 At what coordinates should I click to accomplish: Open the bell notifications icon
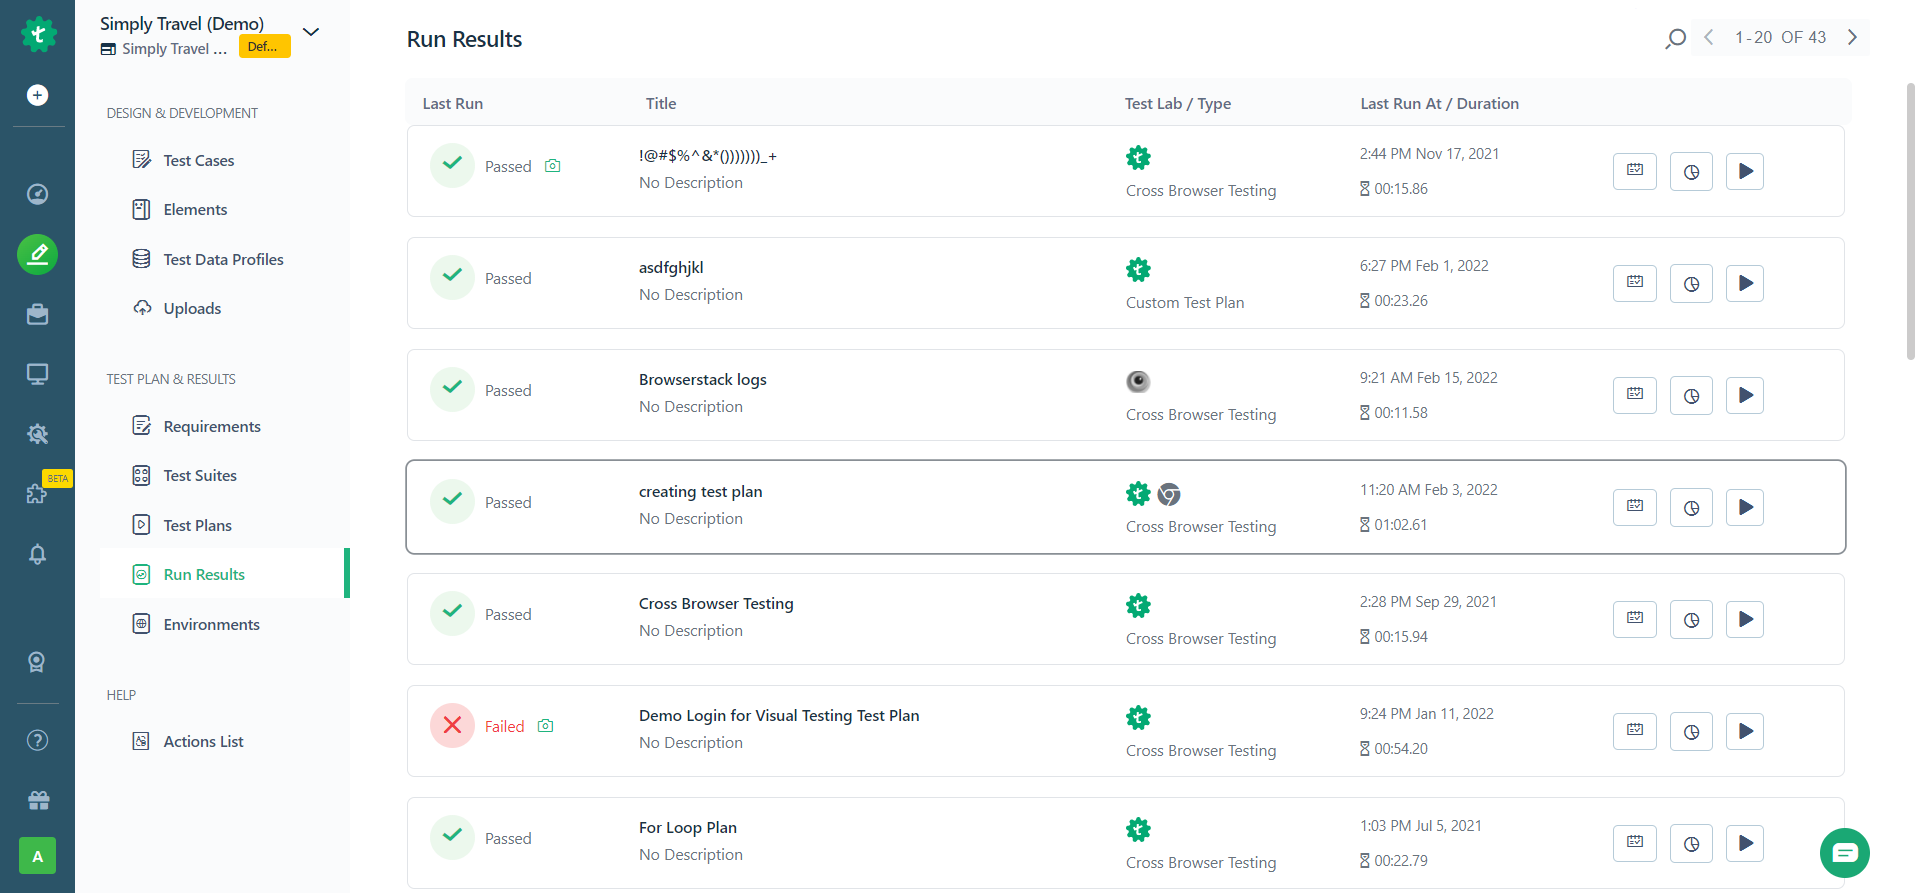[x=37, y=554]
